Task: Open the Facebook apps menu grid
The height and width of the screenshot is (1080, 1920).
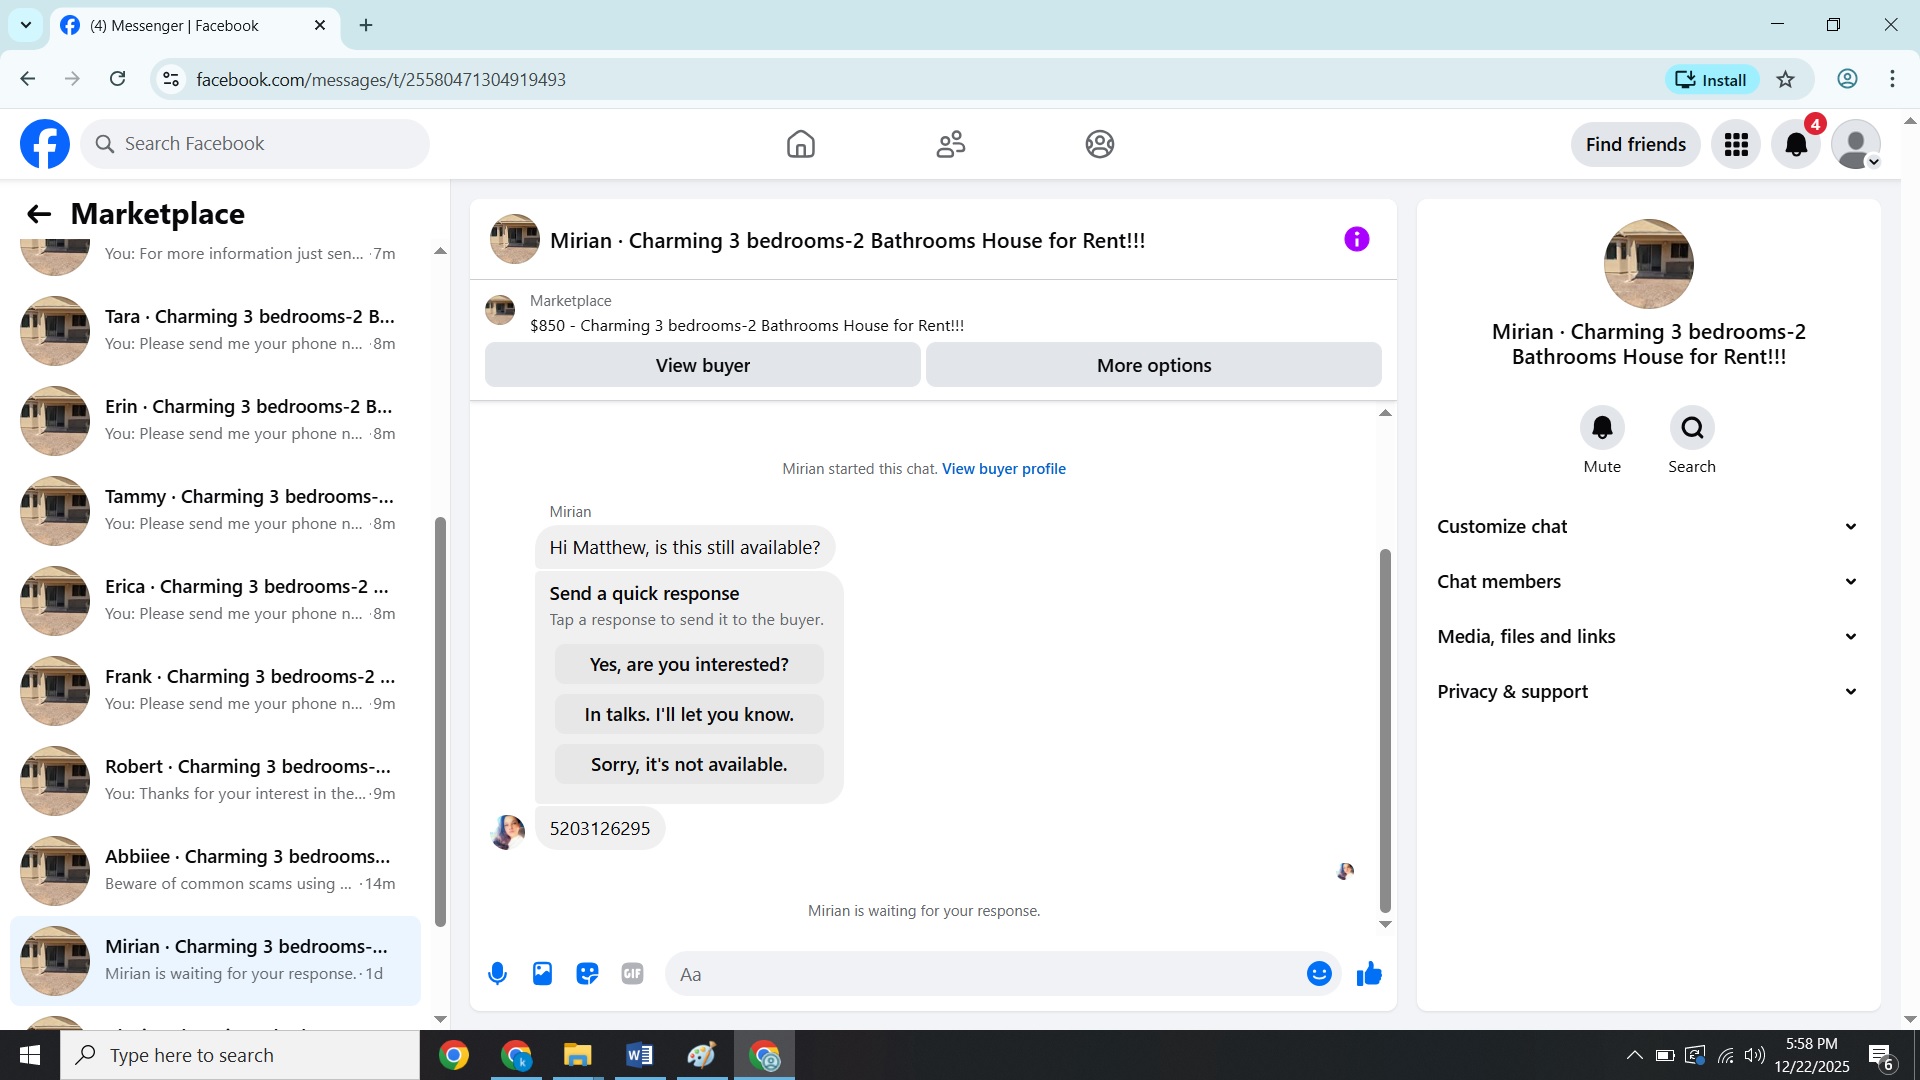Action: click(x=1736, y=145)
